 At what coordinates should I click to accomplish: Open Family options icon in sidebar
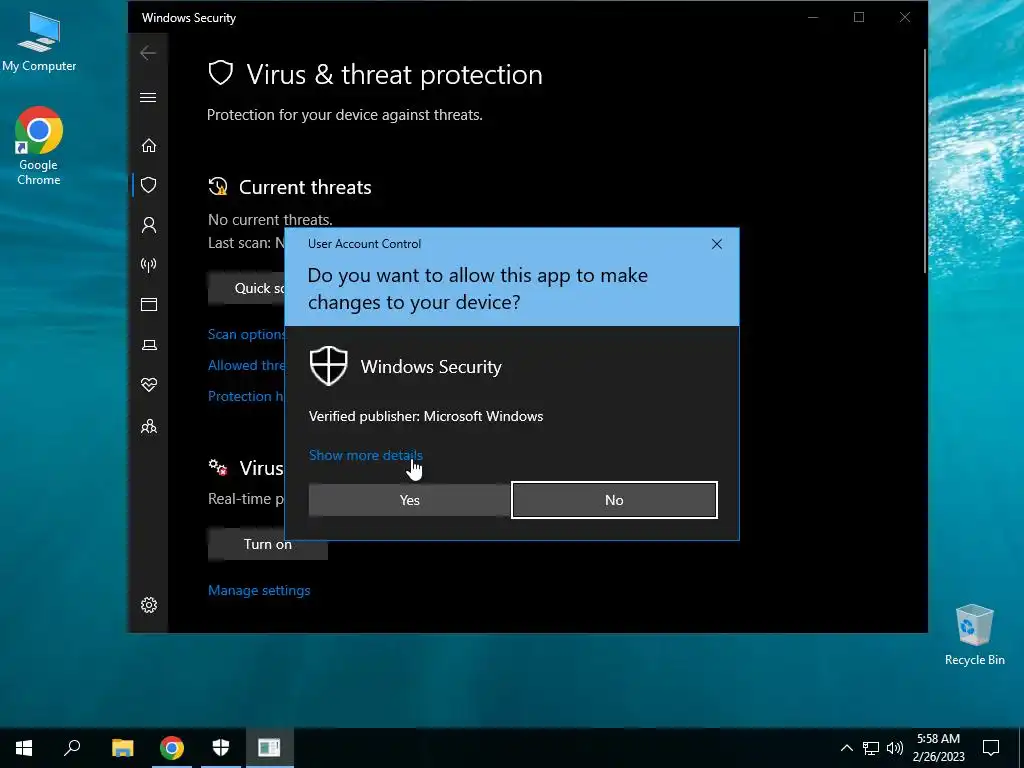[x=149, y=426]
